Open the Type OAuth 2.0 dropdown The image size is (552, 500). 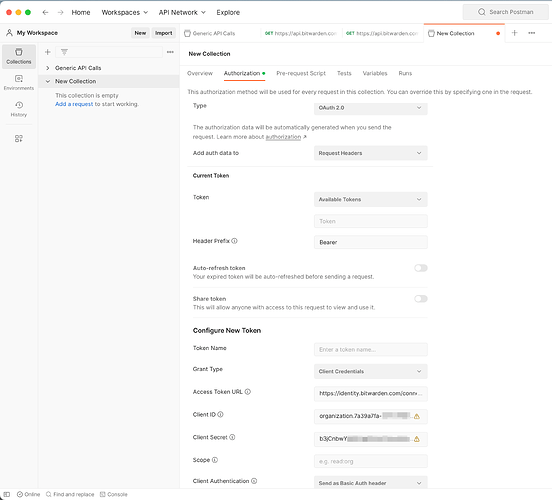coord(371,108)
